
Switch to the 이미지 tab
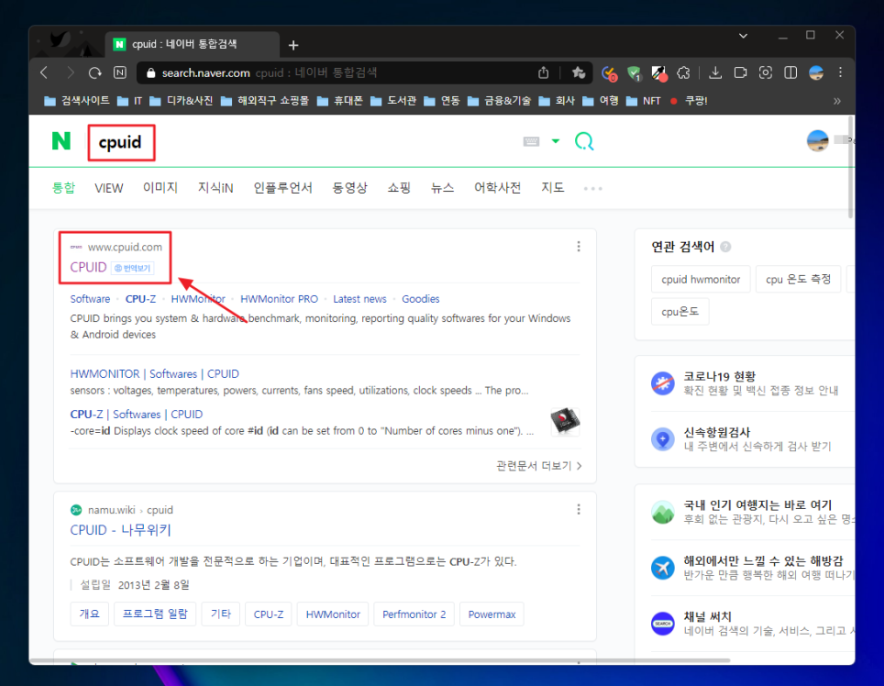[x=160, y=188]
